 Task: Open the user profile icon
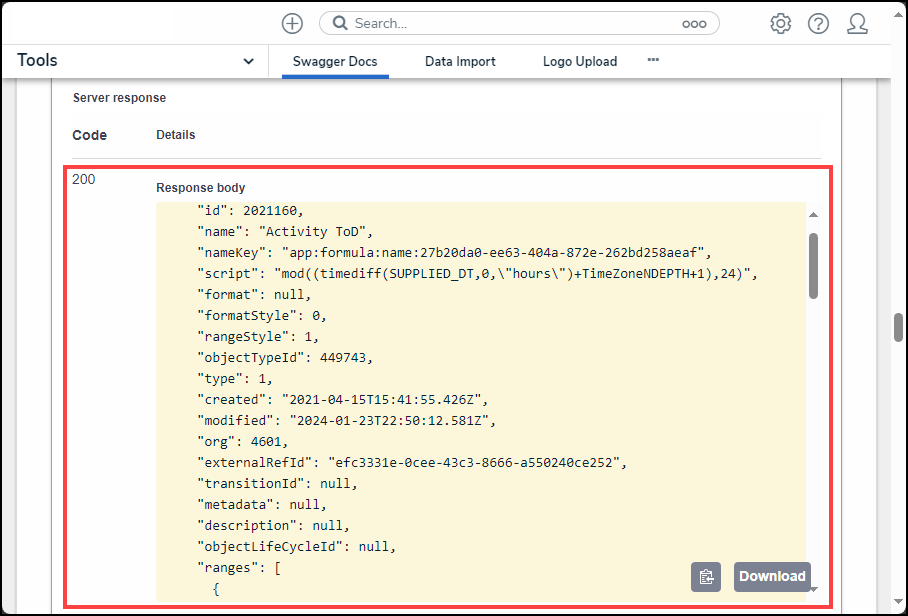(x=857, y=23)
